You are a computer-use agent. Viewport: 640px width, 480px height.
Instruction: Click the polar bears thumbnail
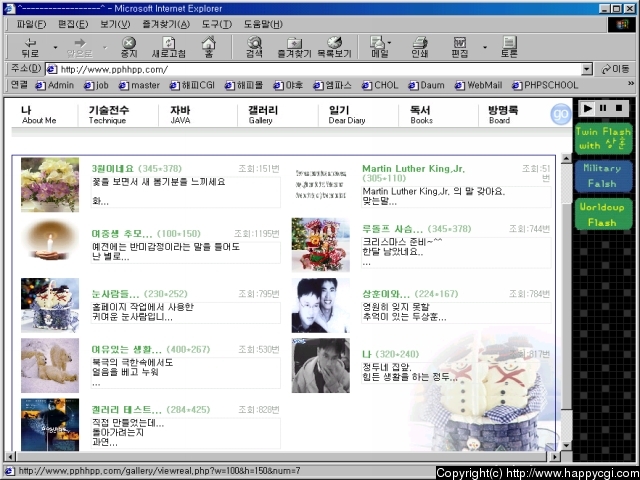point(50,365)
